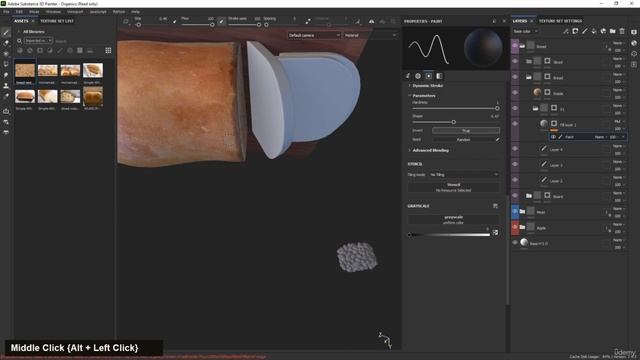
Task: Click the Invert True button
Action: click(466, 131)
